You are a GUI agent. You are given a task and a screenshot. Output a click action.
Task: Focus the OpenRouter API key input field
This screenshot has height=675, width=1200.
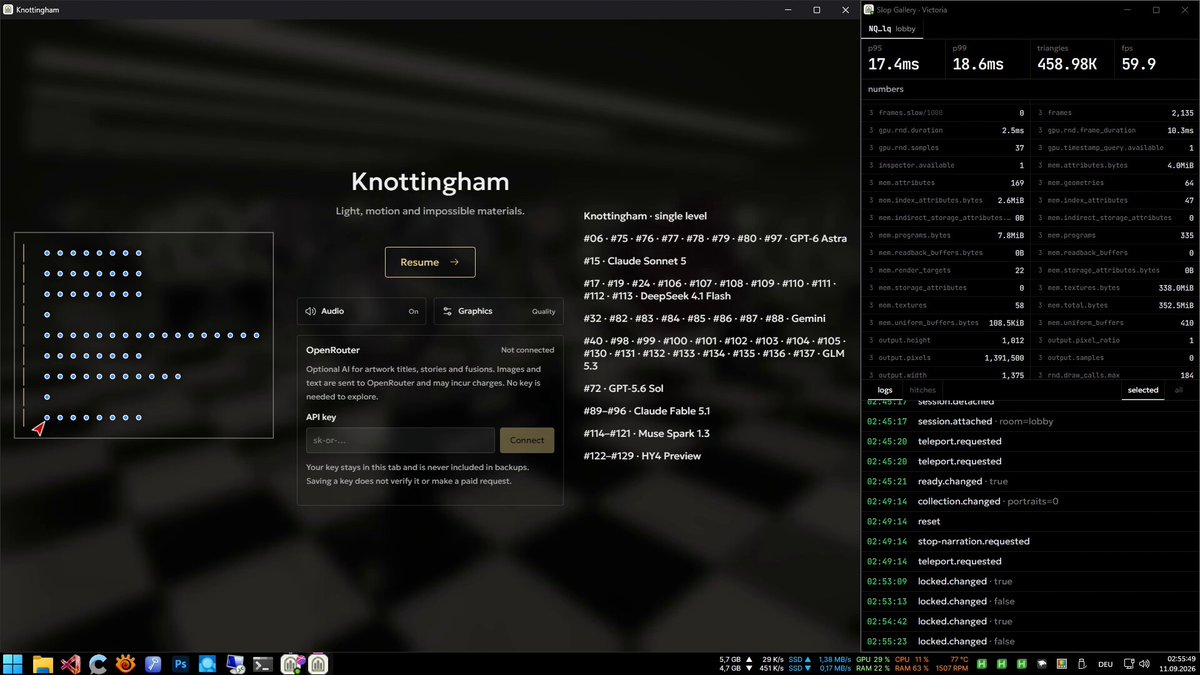click(x=400, y=440)
